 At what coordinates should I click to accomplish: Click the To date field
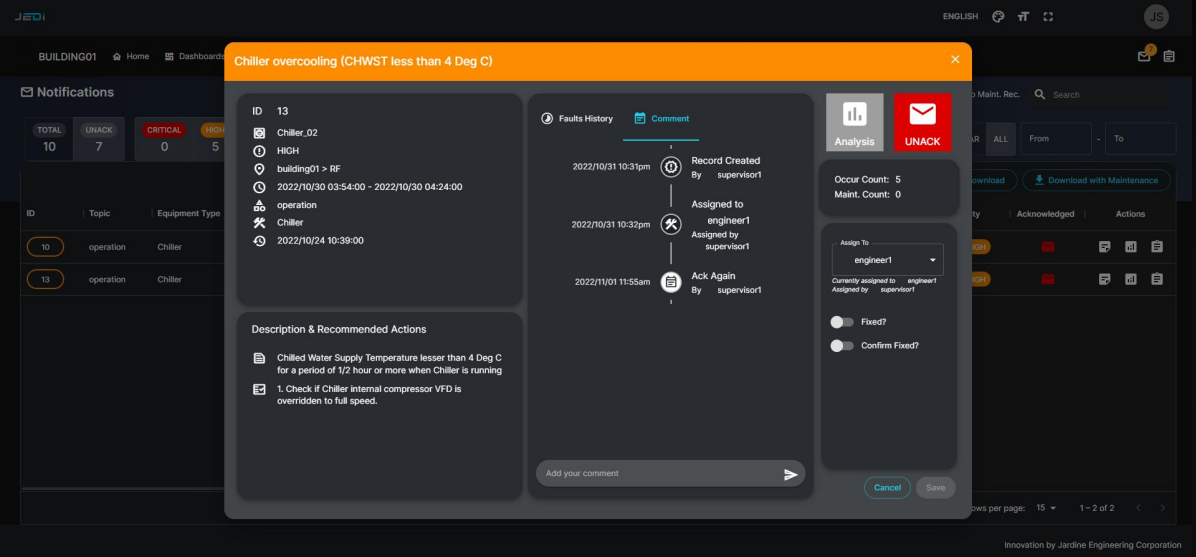(1140, 139)
